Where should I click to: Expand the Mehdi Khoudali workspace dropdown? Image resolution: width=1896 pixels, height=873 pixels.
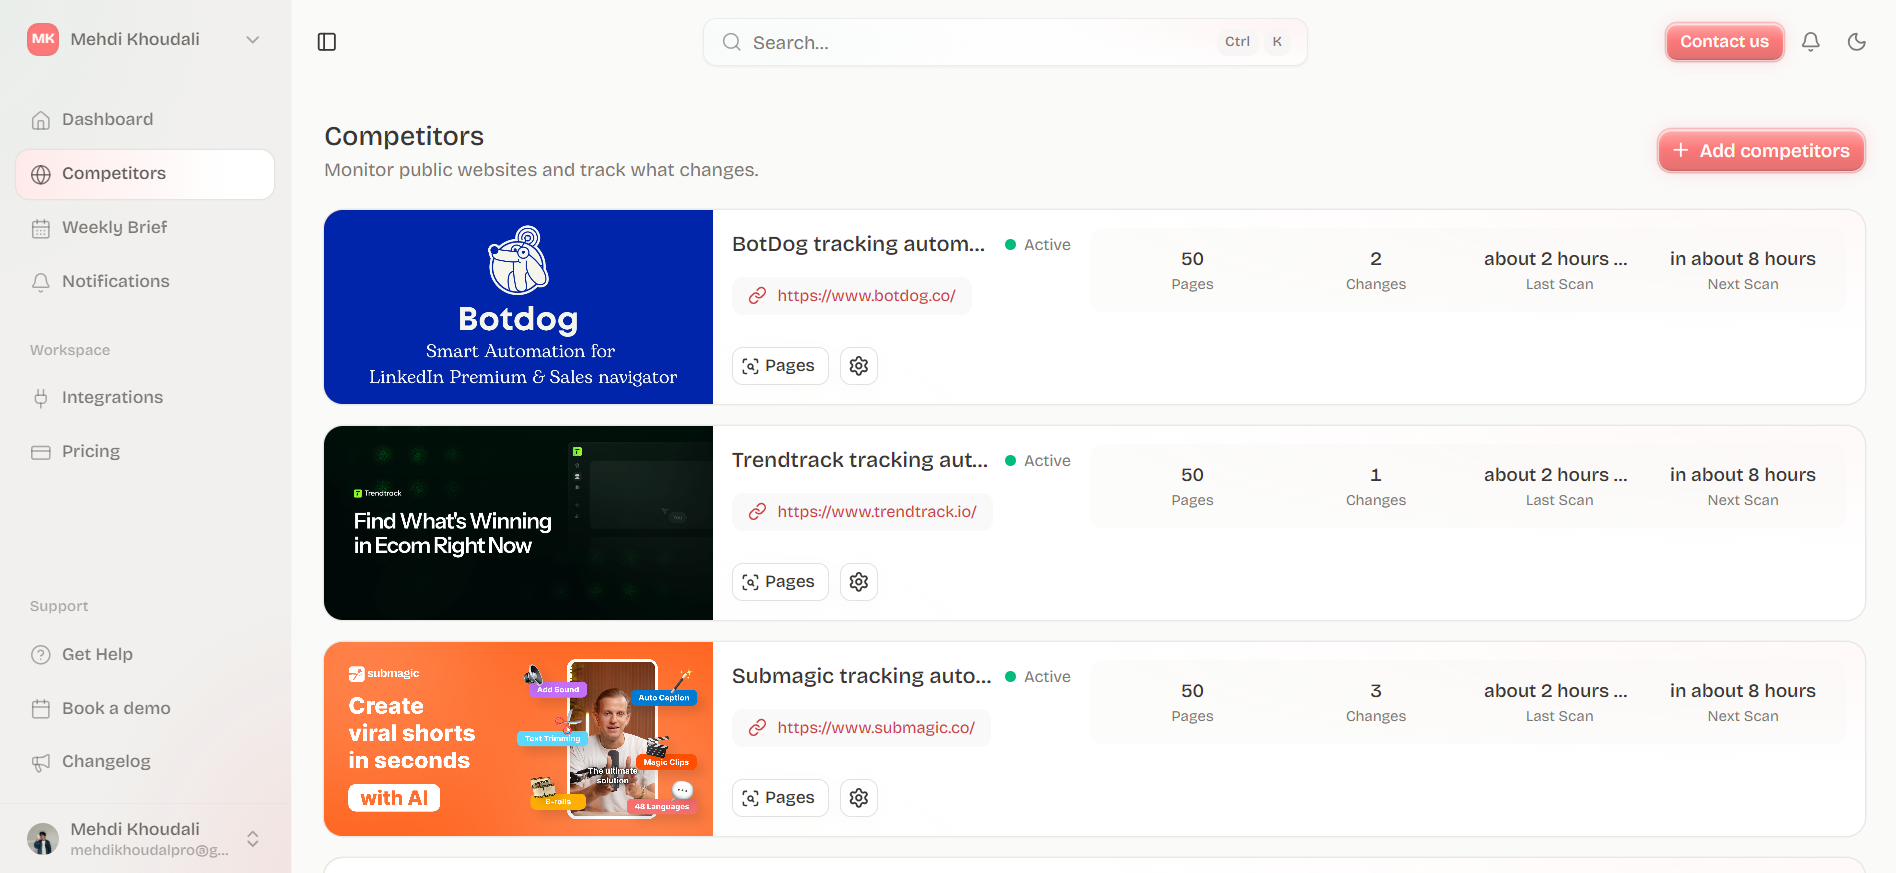coord(253,40)
